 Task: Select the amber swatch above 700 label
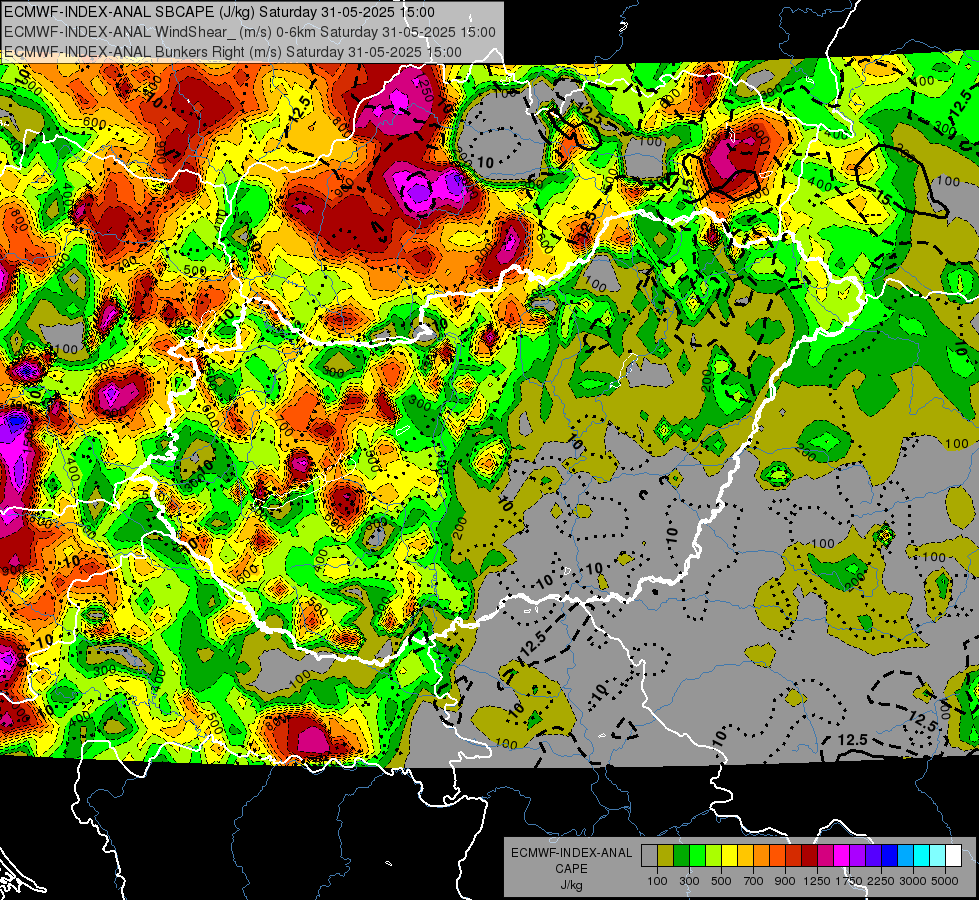point(745,856)
